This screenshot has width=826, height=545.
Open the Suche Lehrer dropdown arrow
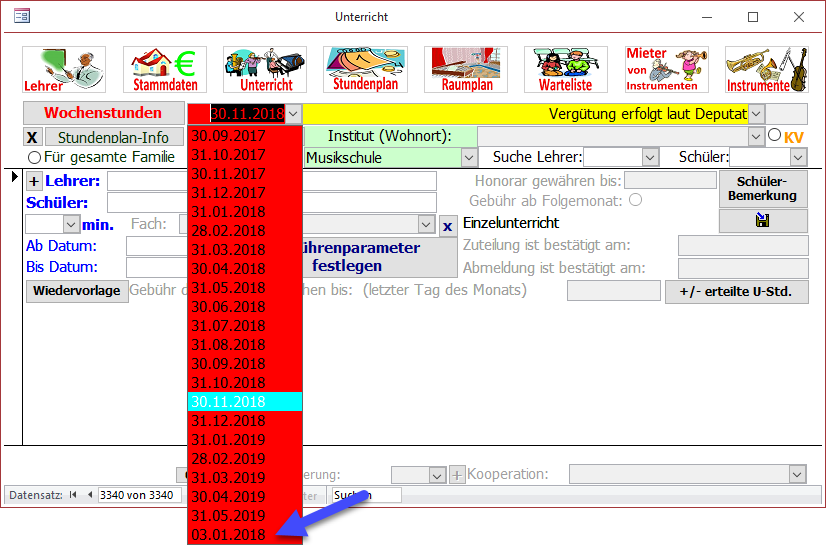point(650,157)
